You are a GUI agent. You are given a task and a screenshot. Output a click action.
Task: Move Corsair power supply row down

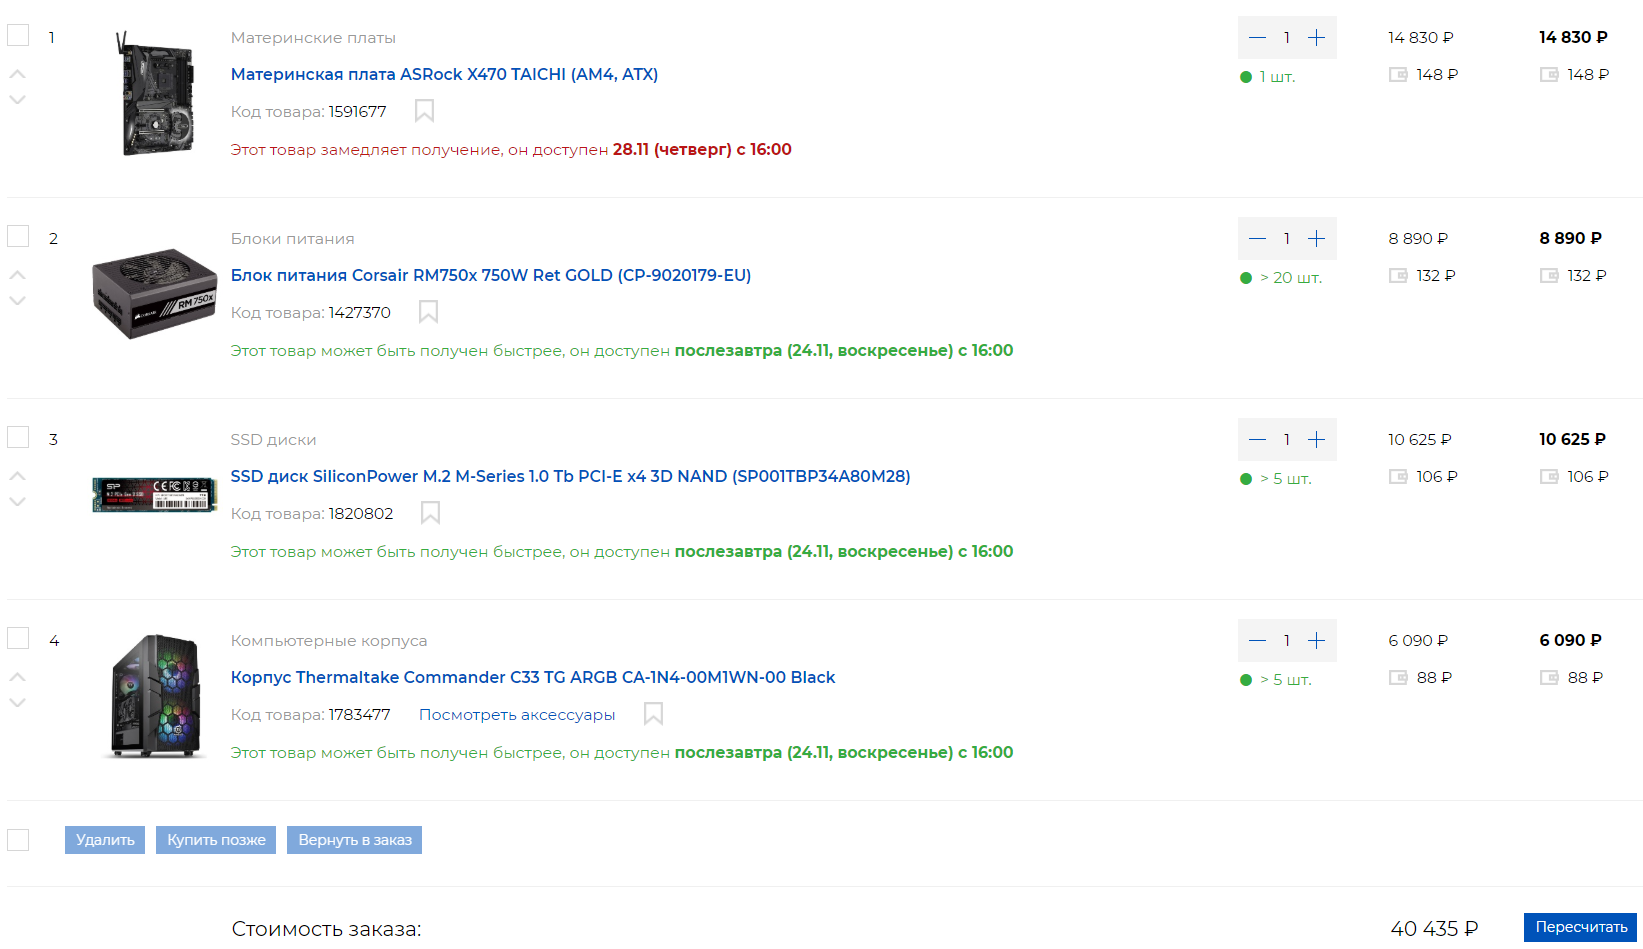click(17, 300)
